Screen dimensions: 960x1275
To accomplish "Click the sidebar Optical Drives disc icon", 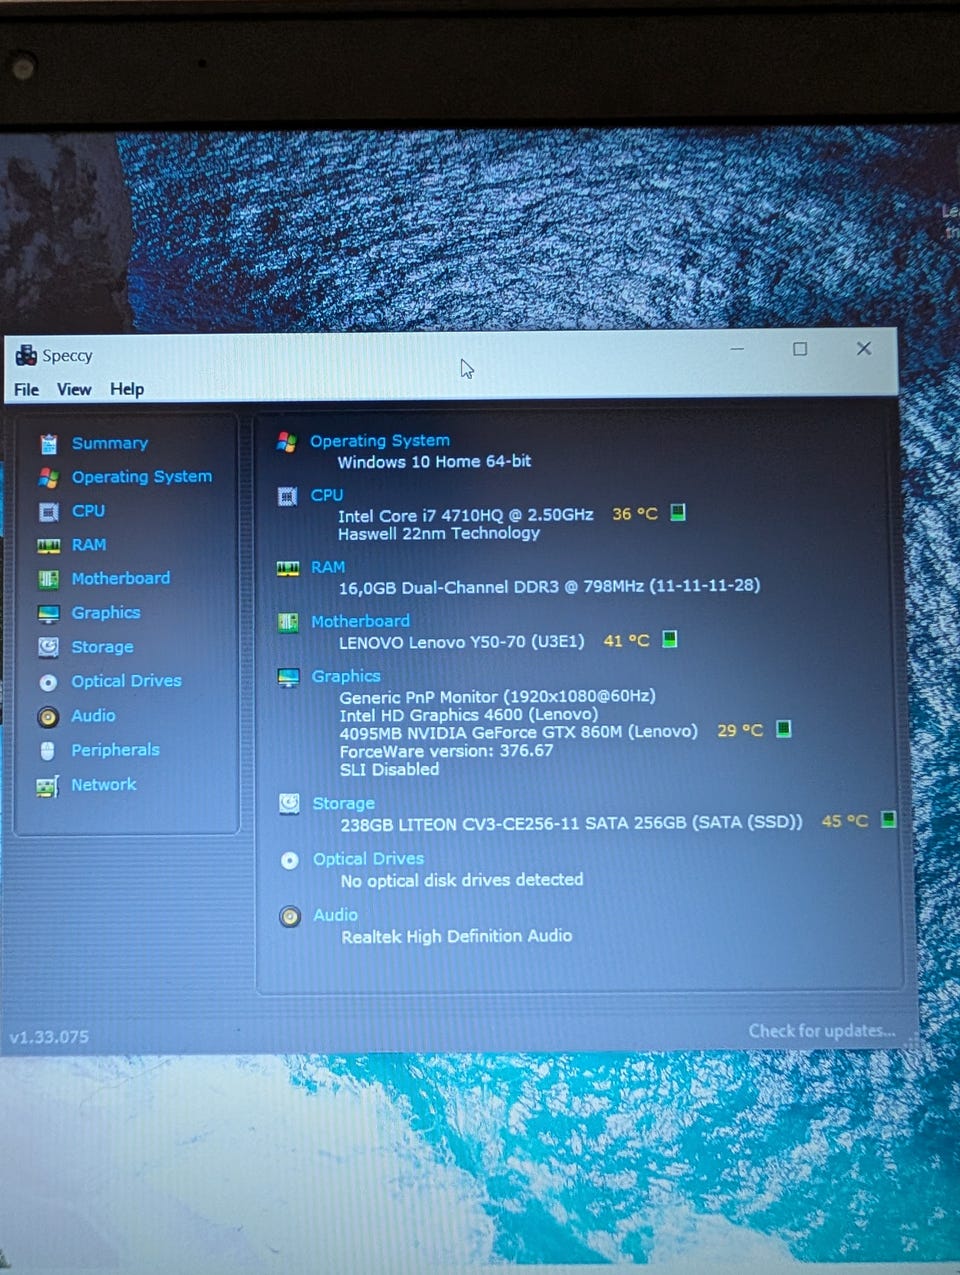I will click(x=48, y=682).
